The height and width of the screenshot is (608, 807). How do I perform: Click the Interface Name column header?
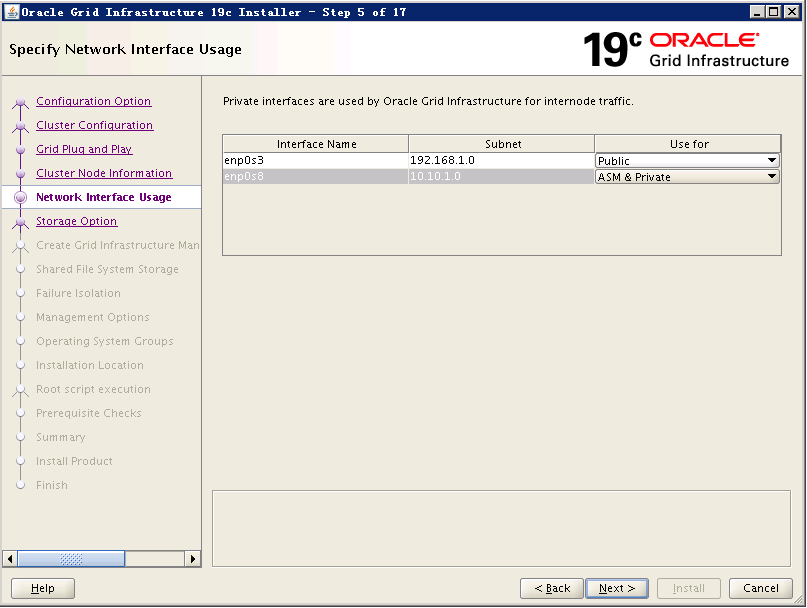click(316, 144)
